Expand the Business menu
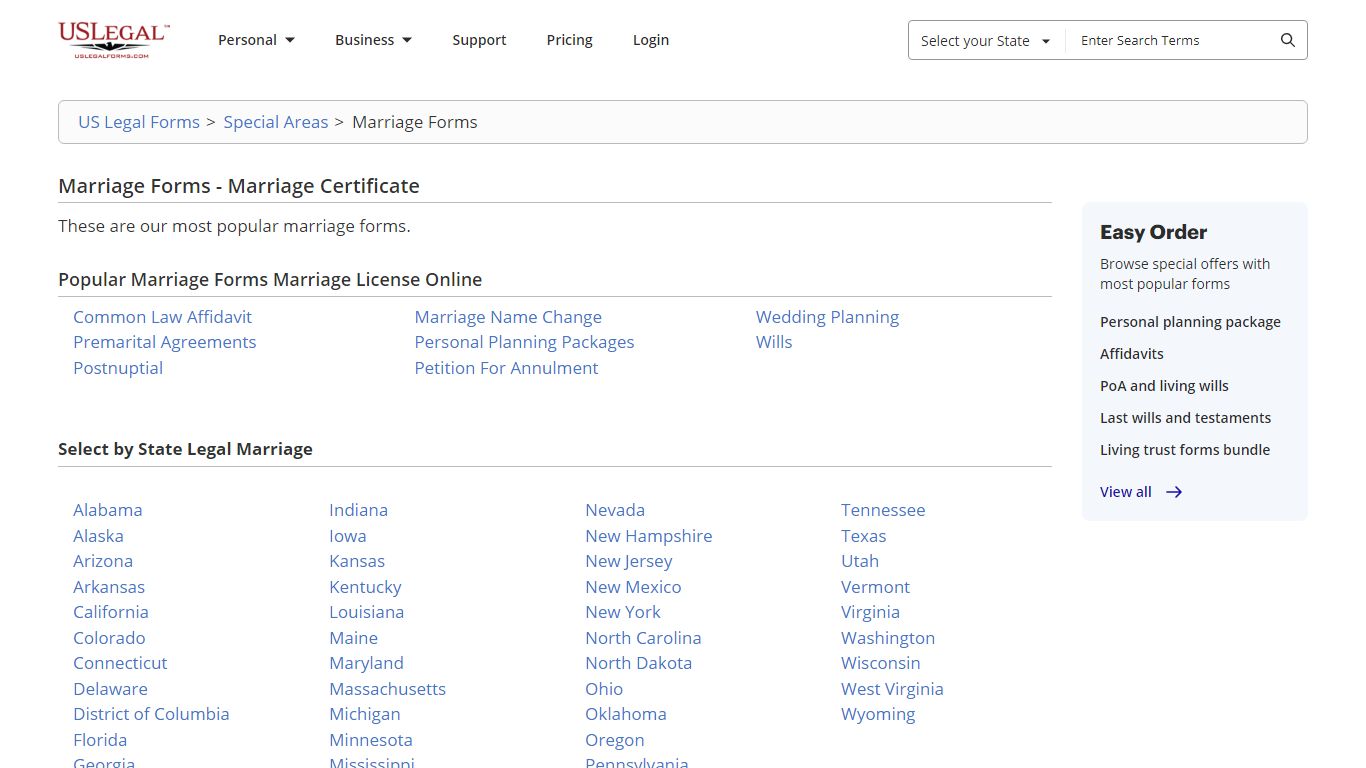Image resolution: width=1366 pixels, height=768 pixels. click(x=373, y=40)
